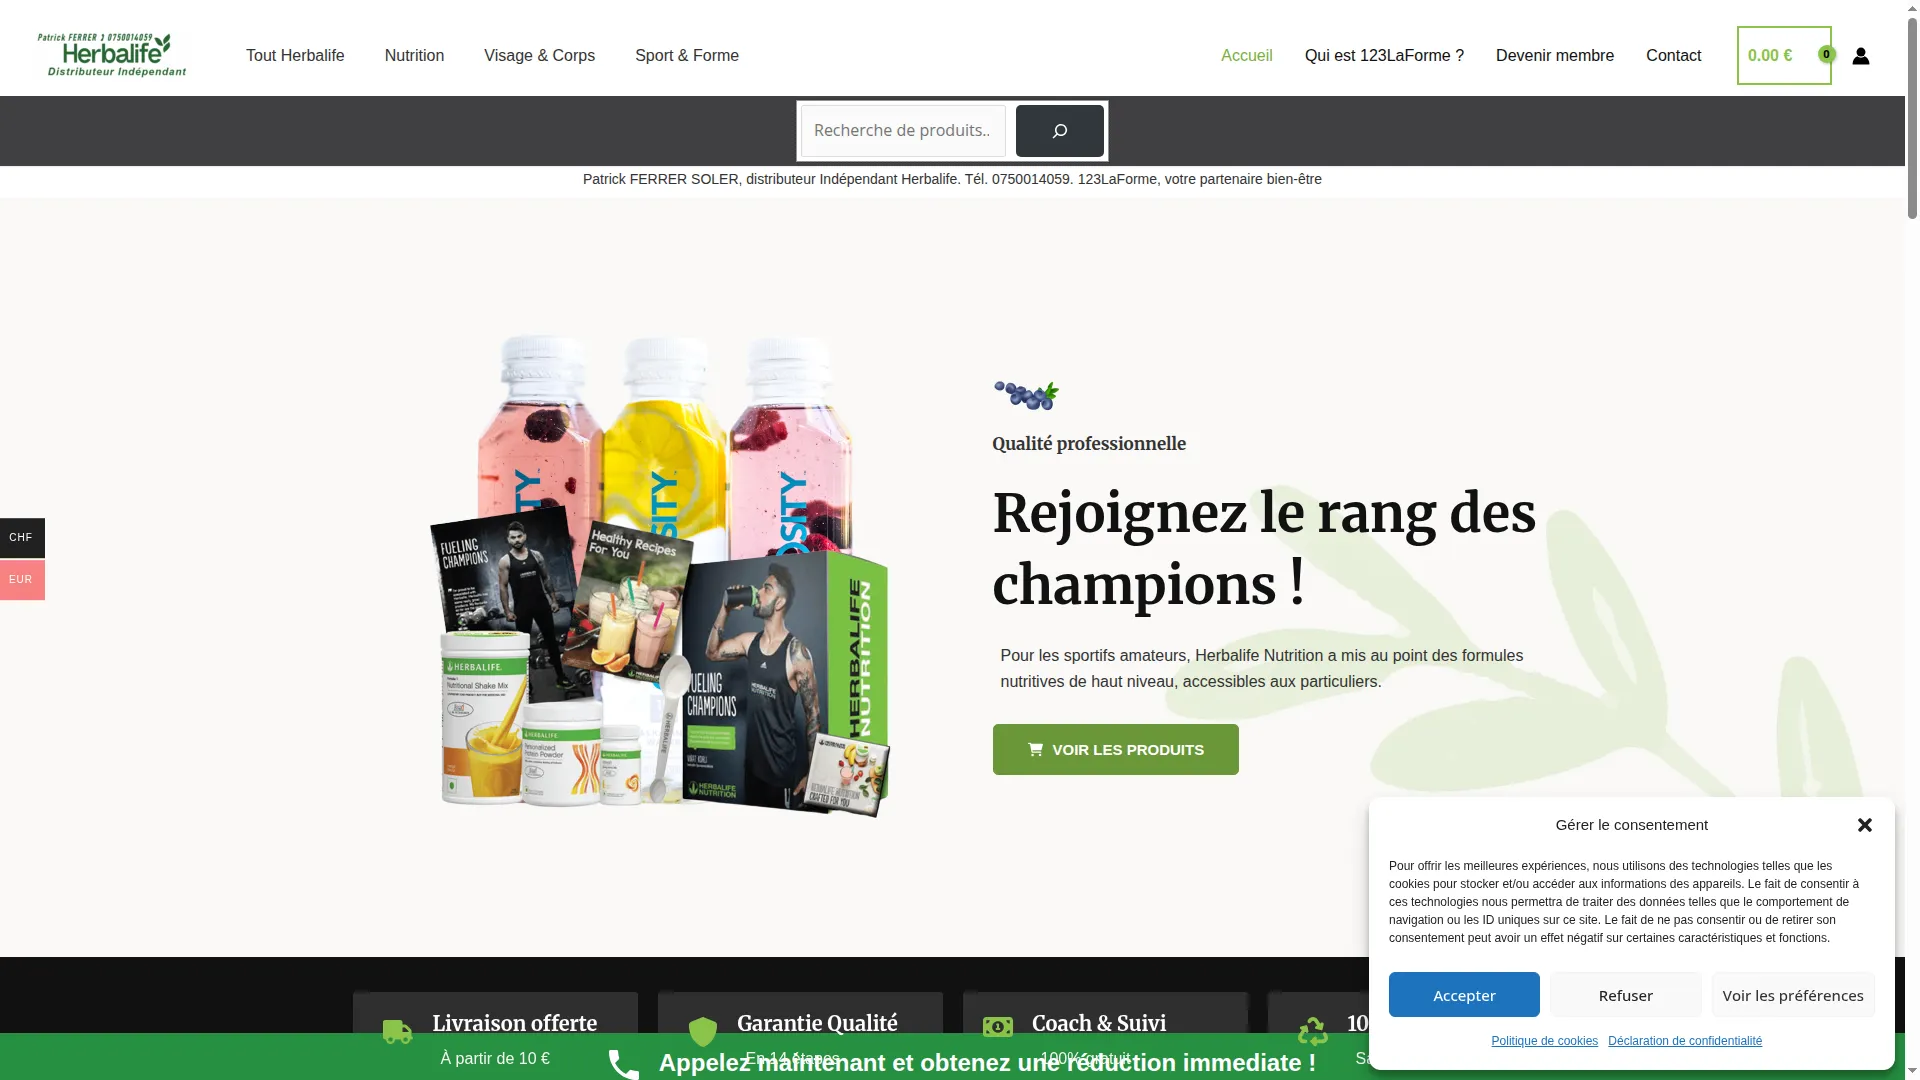Focus the Recherche de produits search field

(x=903, y=131)
